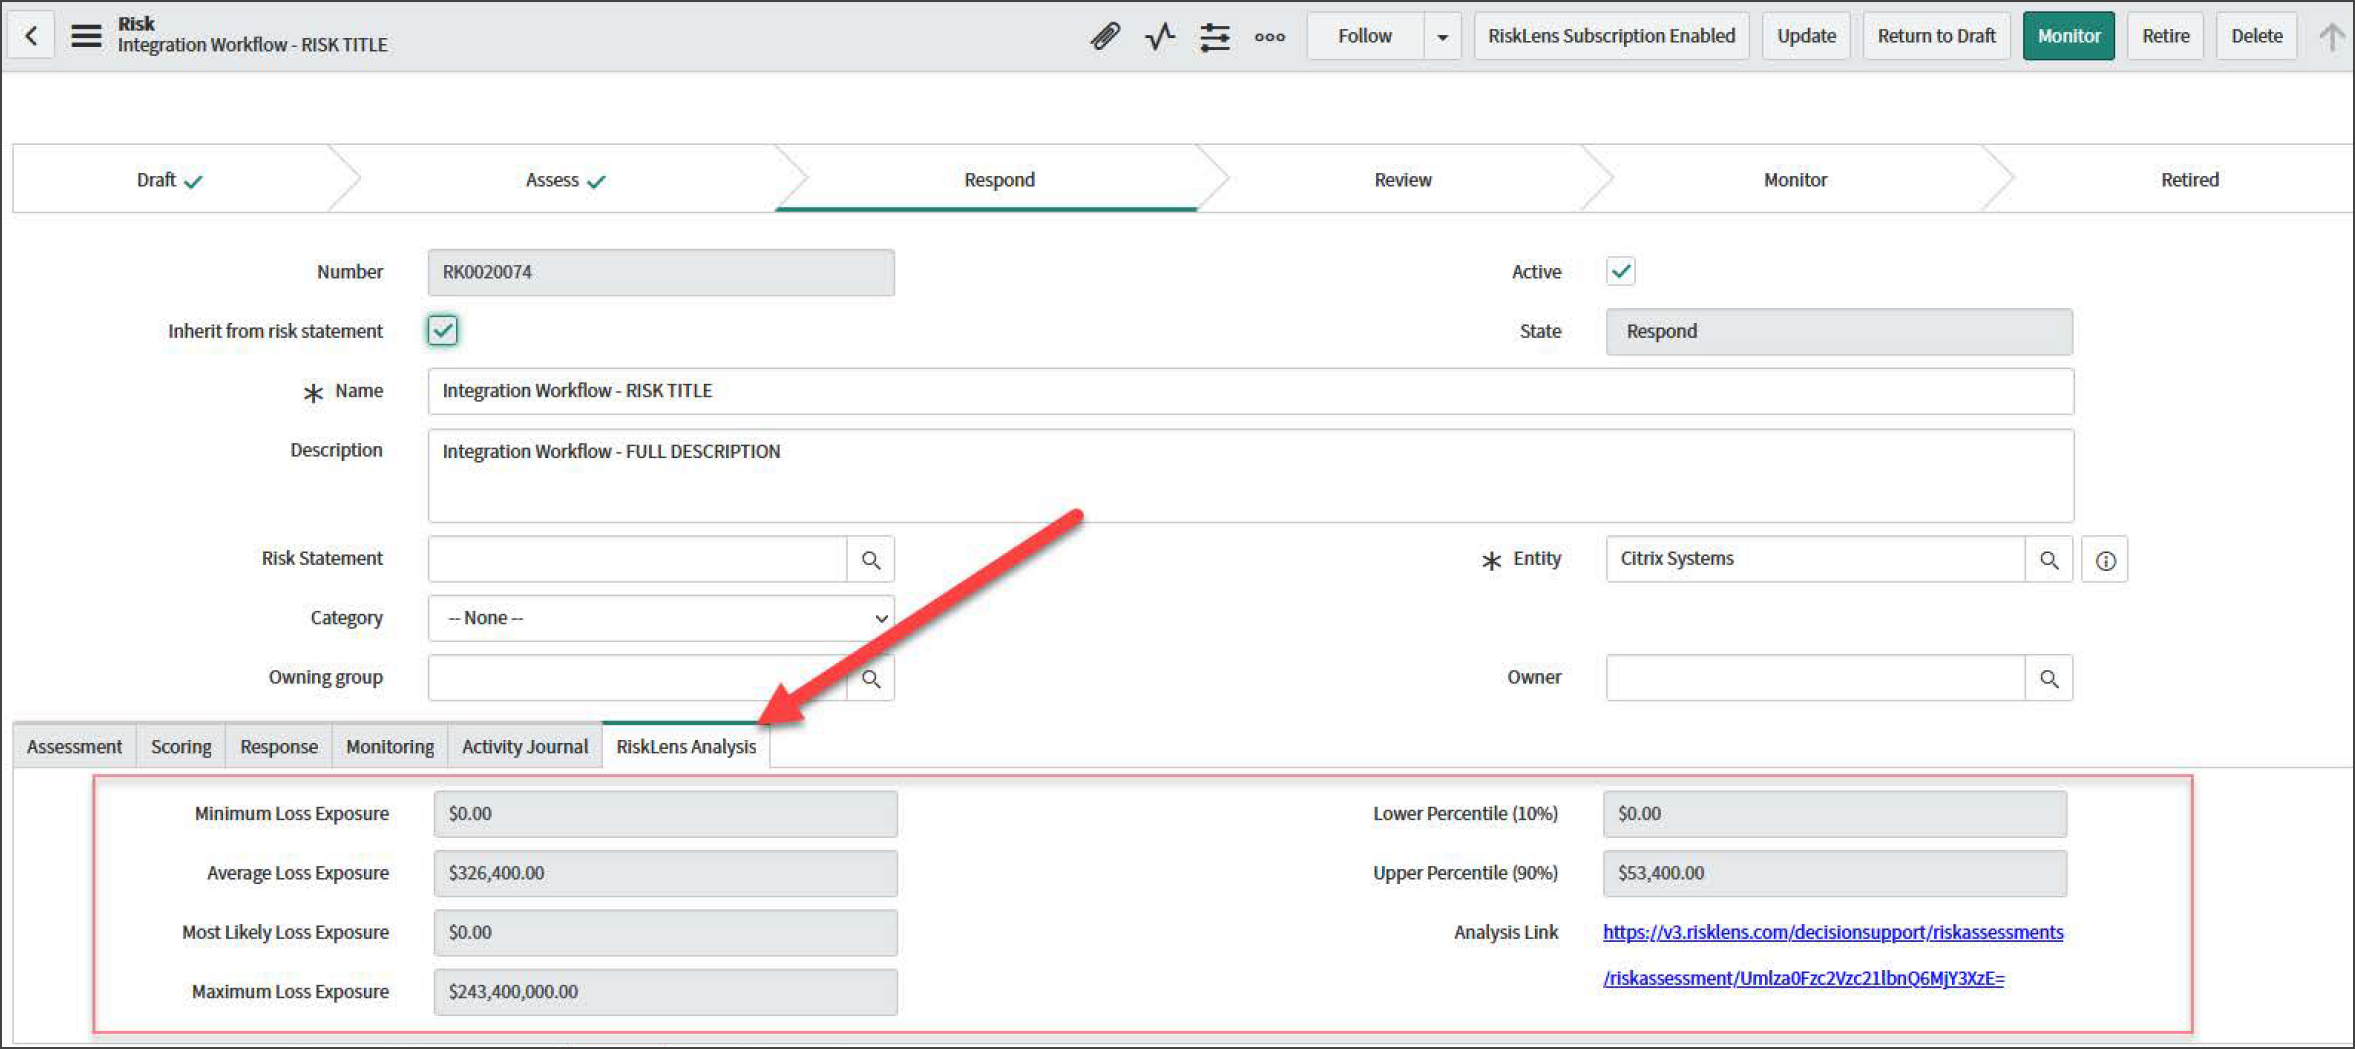
Task: Click the paperclip attachments icon
Action: coord(1104,37)
